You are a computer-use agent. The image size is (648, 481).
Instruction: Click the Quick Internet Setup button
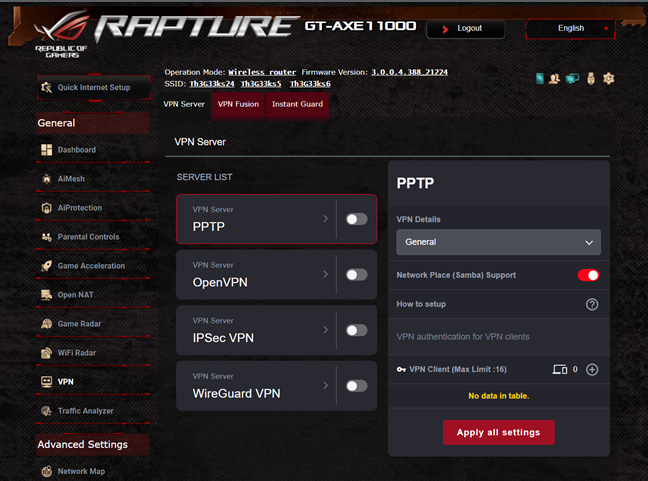[94, 87]
